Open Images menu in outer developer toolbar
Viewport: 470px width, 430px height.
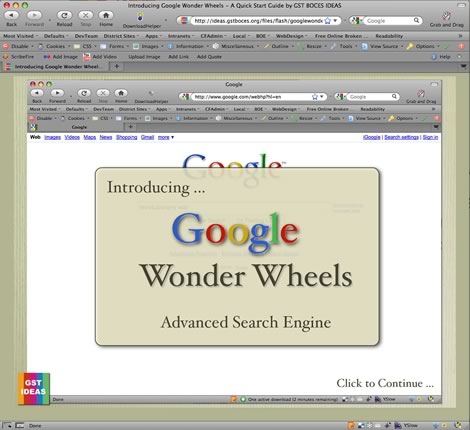(148, 46)
